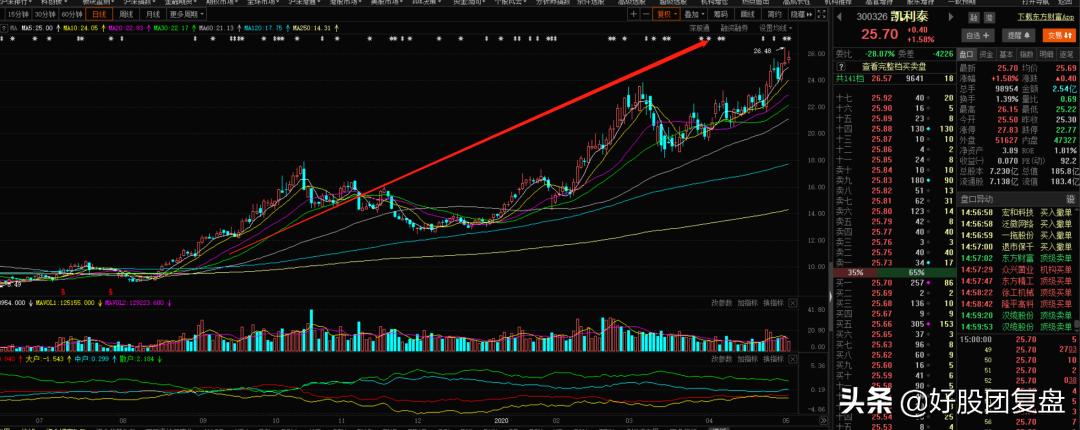
Task: Click stock code 300326
Action: tap(871, 17)
